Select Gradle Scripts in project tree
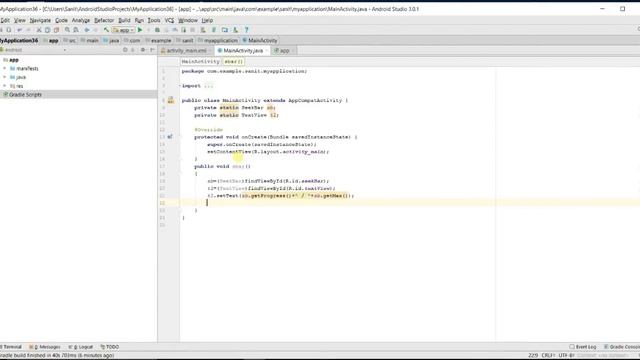This screenshot has width=640, height=360. (25, 94)
